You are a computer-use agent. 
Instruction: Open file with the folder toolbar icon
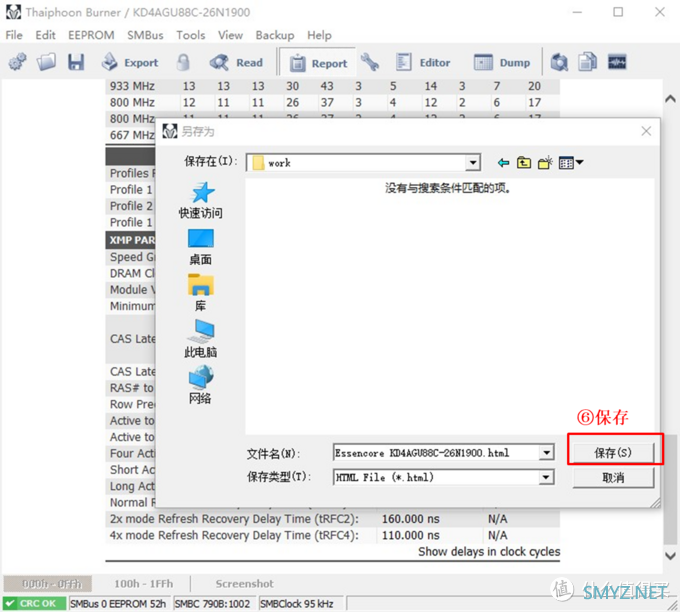[46, 62]
